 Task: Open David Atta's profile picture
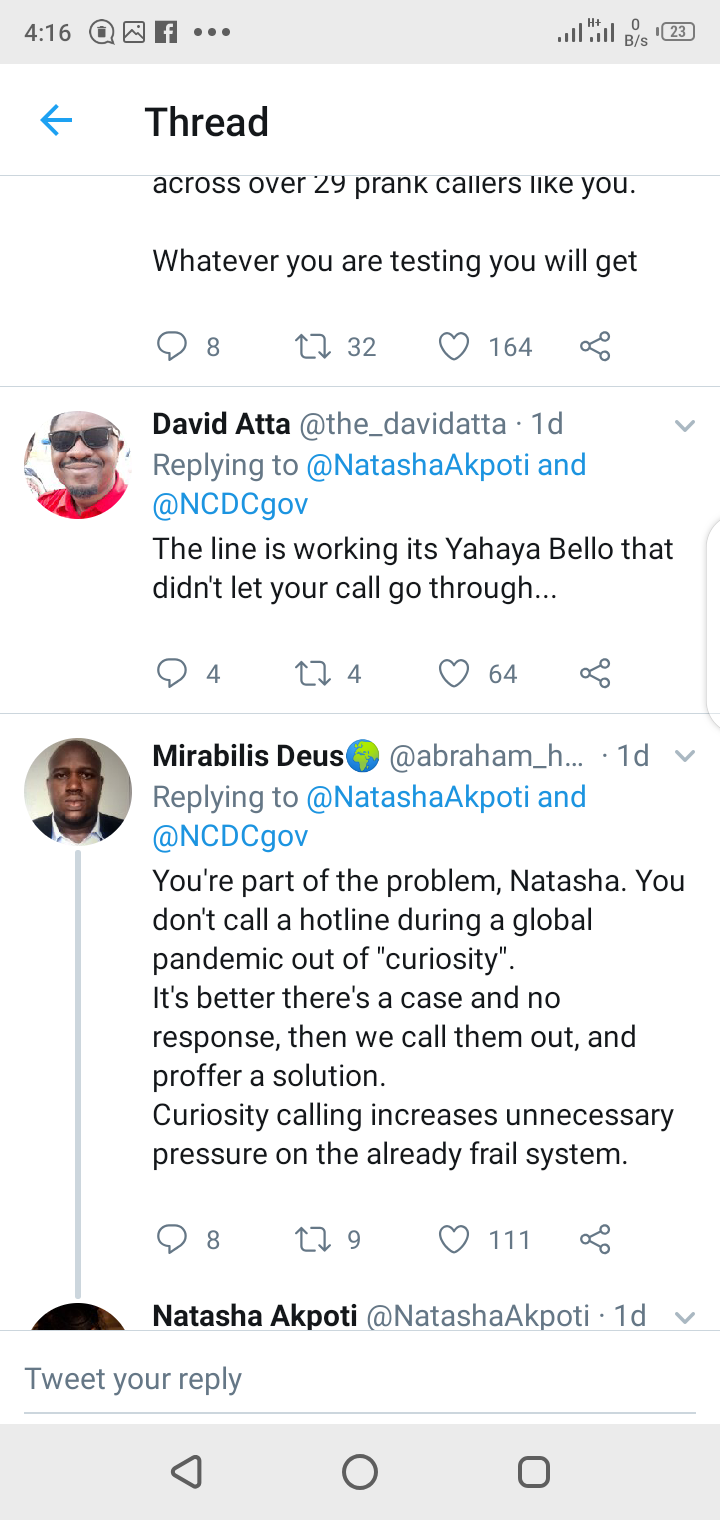(77, 464)
